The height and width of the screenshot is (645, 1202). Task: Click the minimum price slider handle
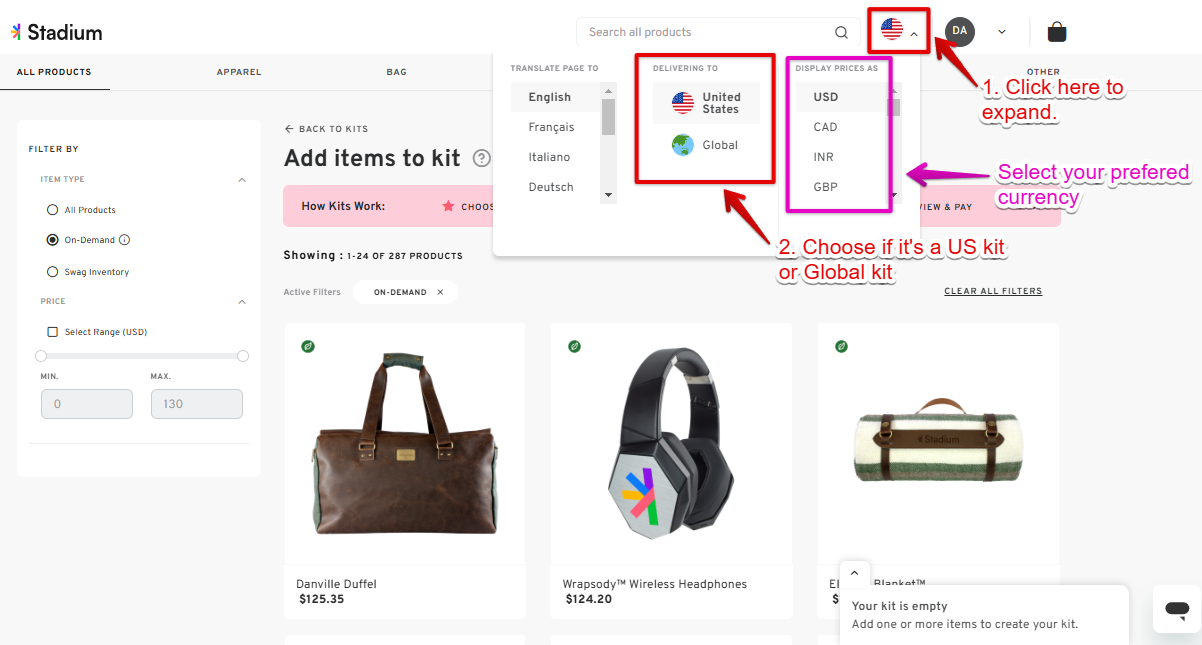click(41, 356)
